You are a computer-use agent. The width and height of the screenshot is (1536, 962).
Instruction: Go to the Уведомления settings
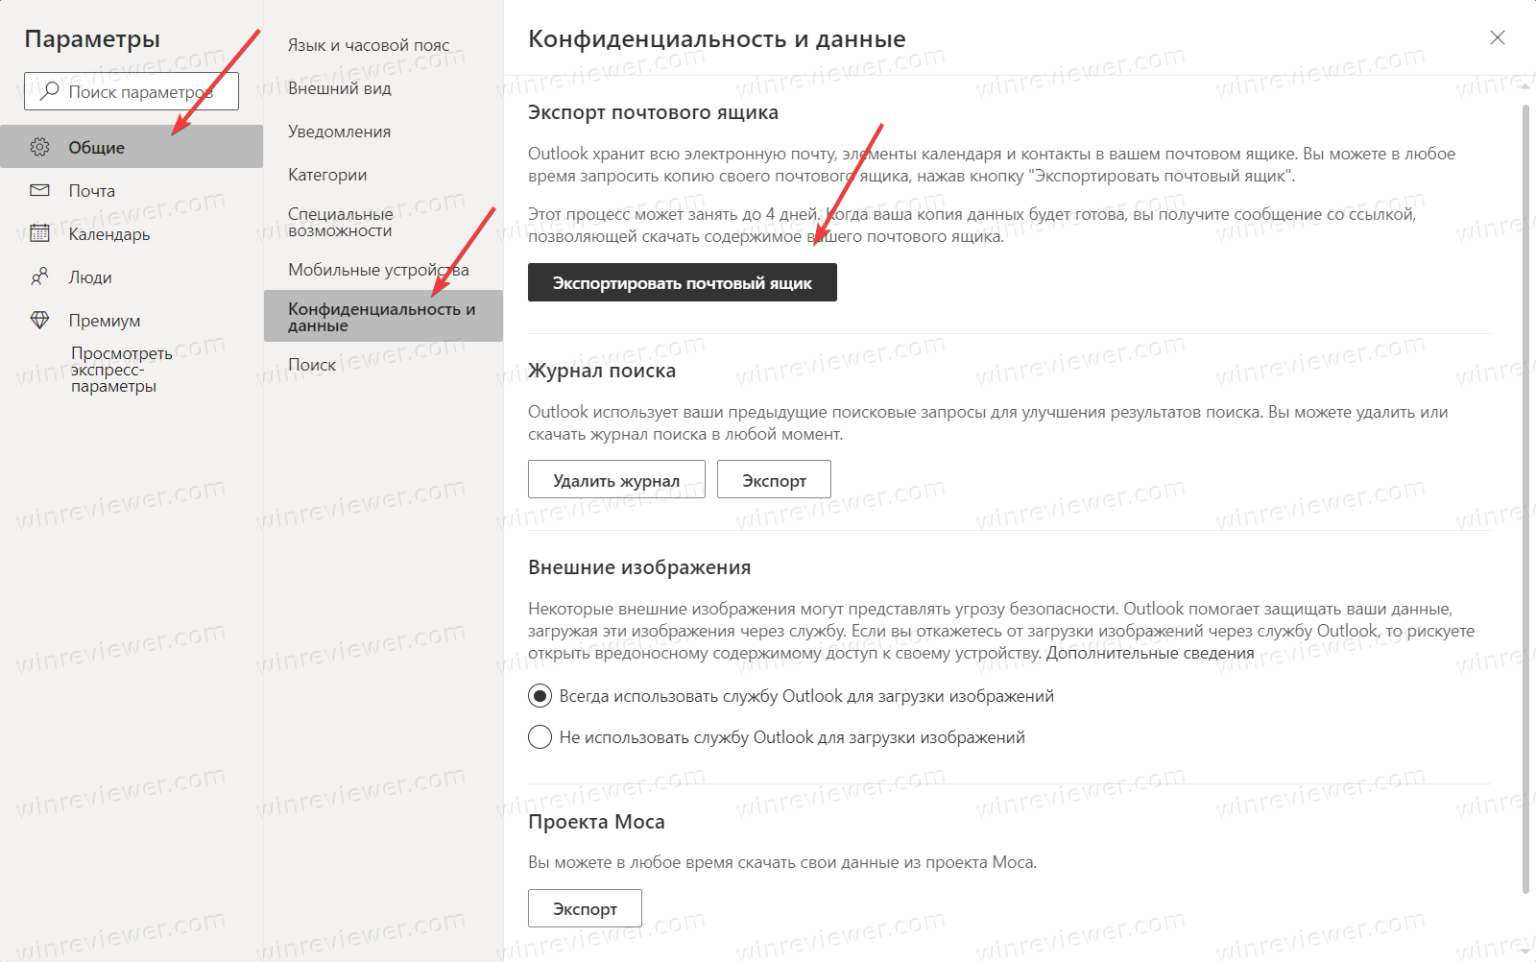(x=339, y=131)
